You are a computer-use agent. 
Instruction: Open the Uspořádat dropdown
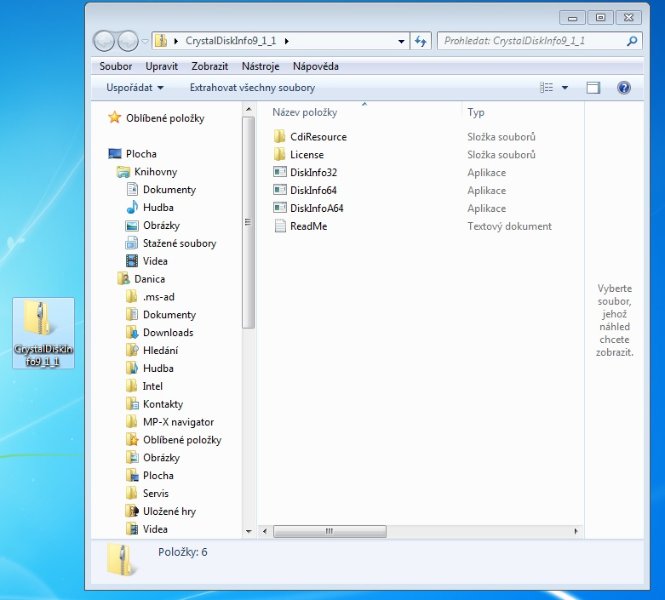click(x=134, y=88)
